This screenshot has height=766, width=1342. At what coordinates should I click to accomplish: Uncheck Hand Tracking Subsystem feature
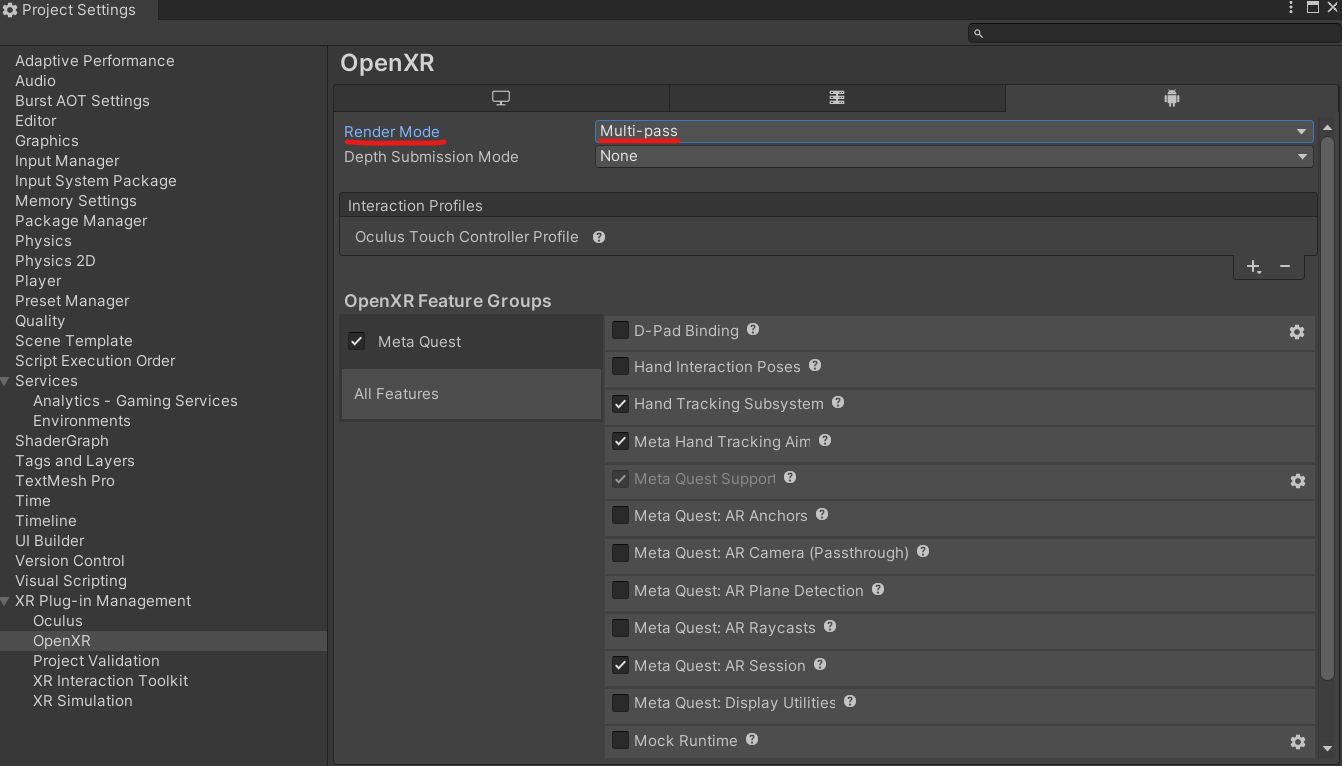[x=621, y=404]
